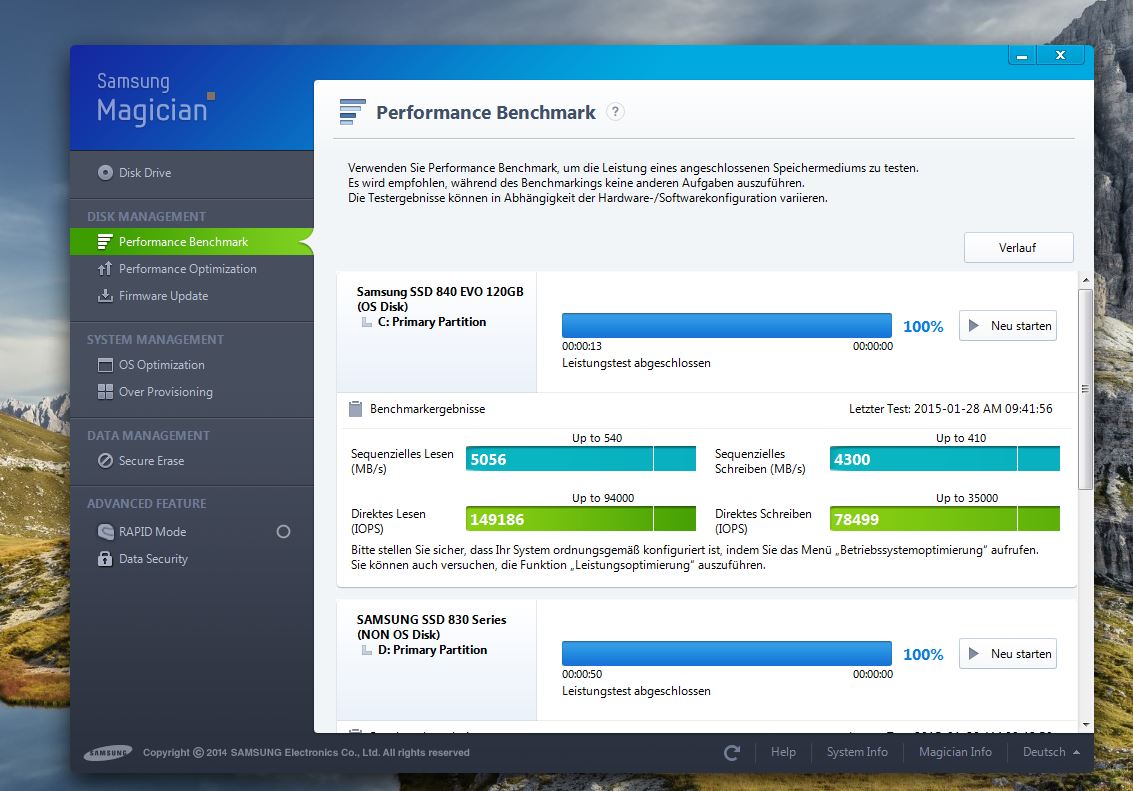
Task: Click the Firmware Update download icon
Action: pos(105,295)
